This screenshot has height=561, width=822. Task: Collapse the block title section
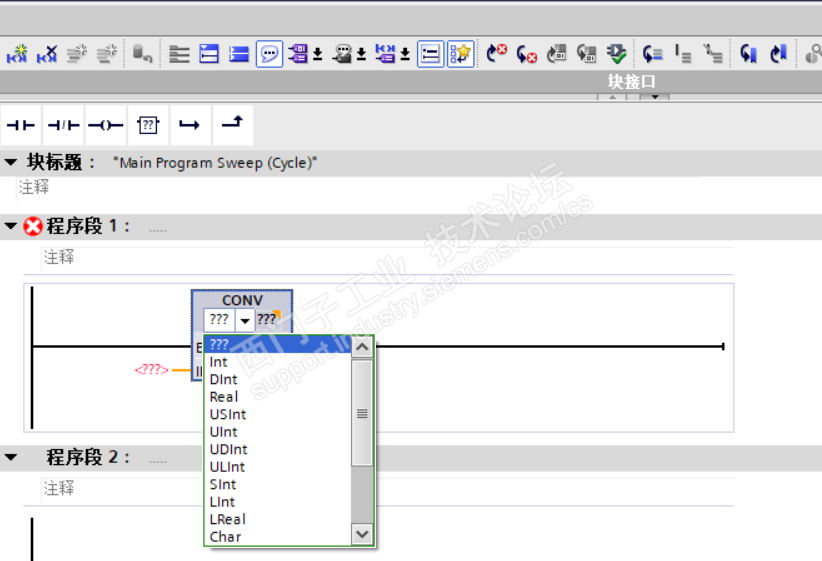tap(10, 163)
